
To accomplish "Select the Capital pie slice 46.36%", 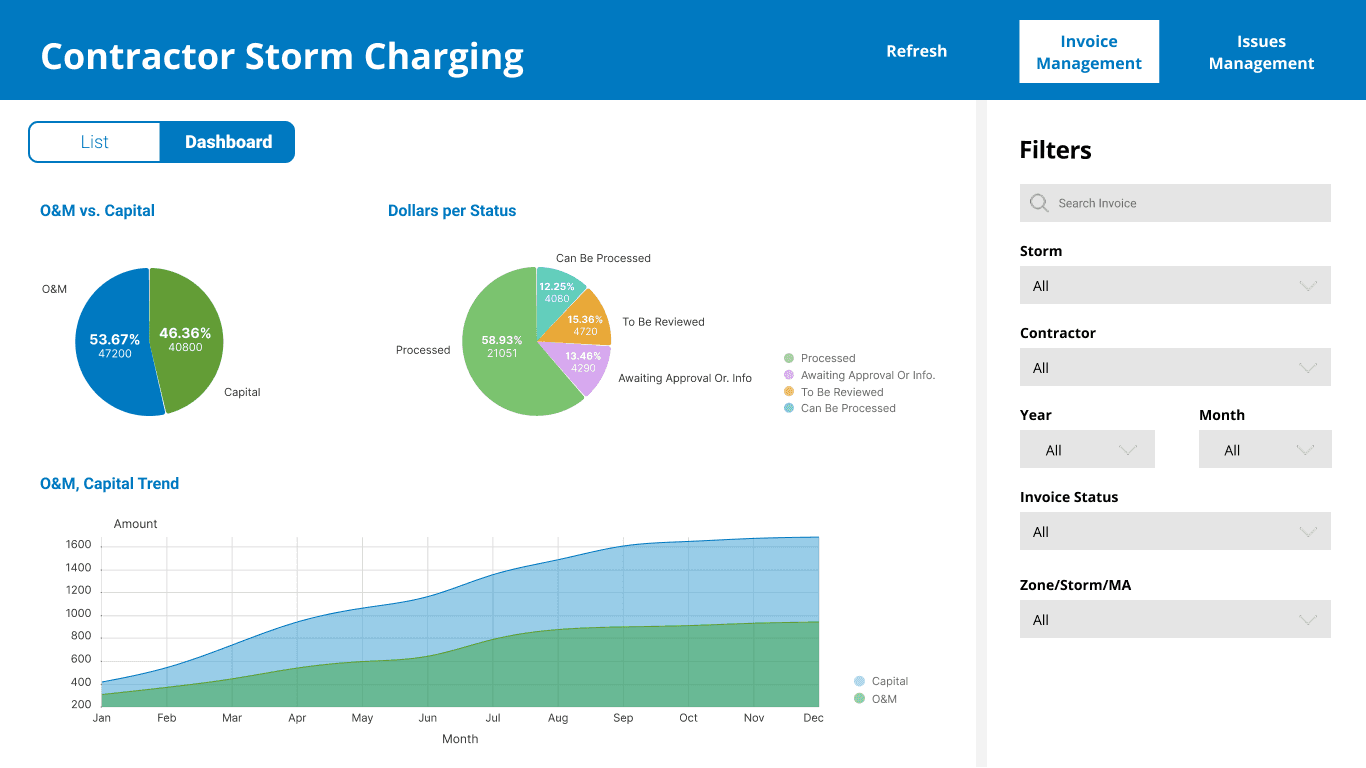I will (x=188, y=340).
